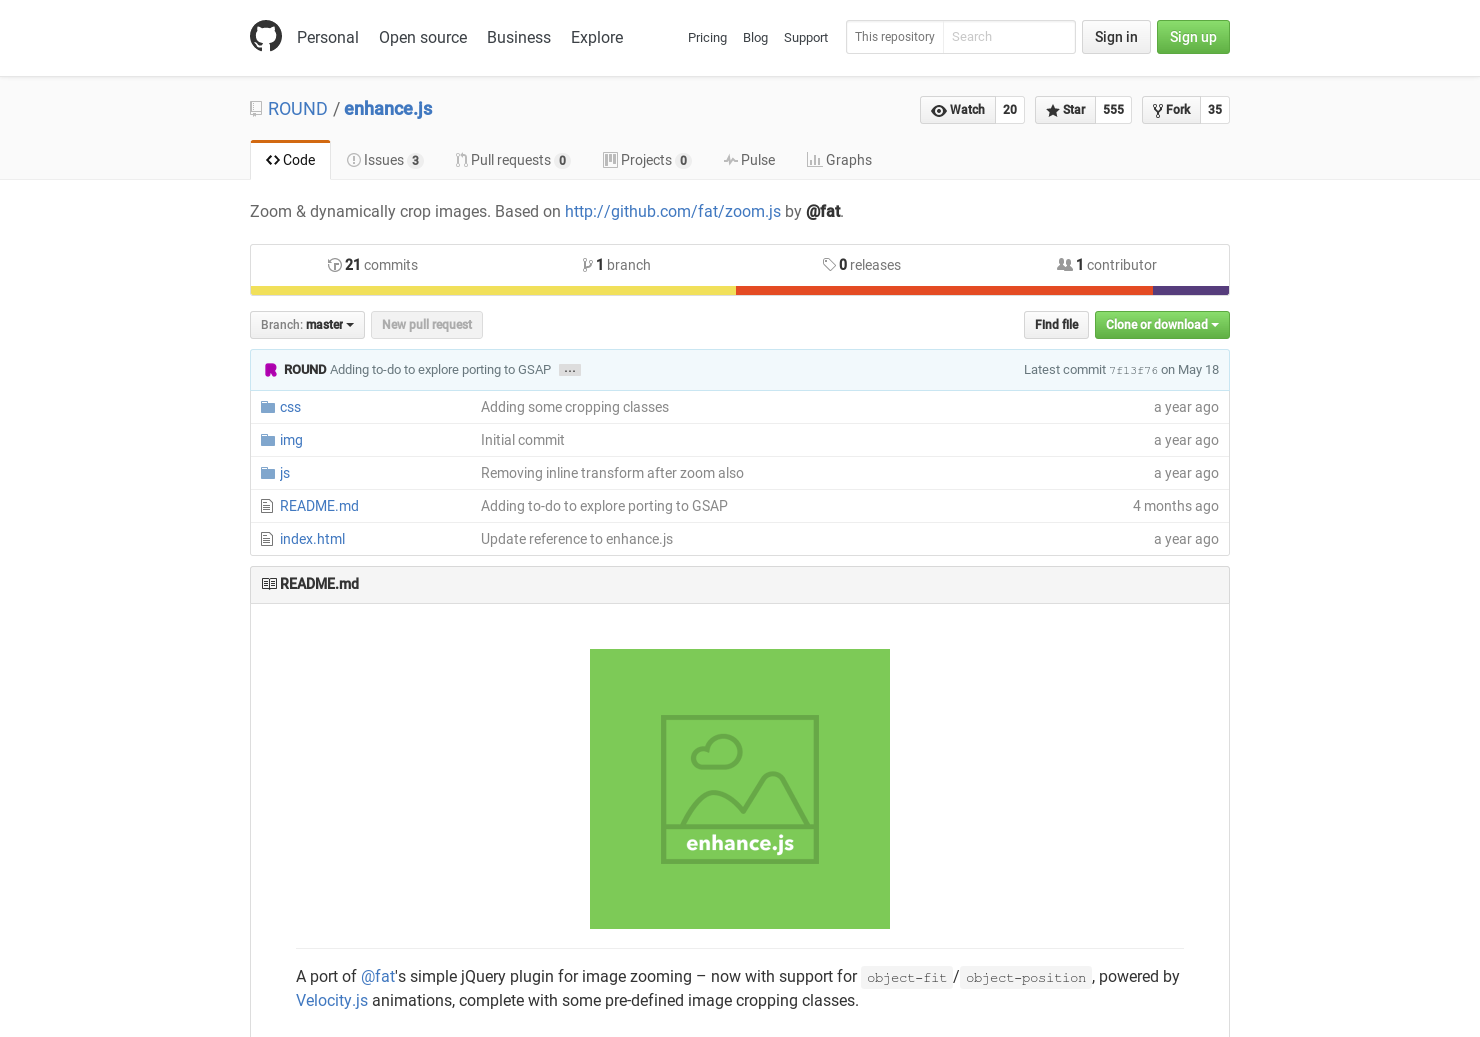Click the repository book icon beside ROUND
Image resolution: width=1480 pixels, height=1037 pixels.
[256, 108]
